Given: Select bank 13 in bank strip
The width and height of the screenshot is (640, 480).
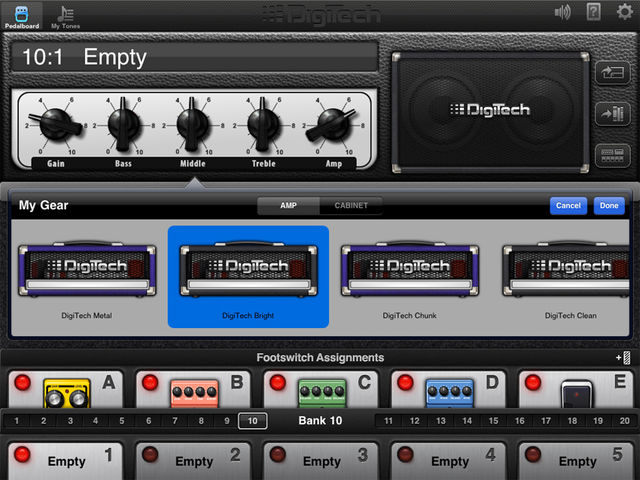Looking at the screenshot, I should [x=441, y=421].
